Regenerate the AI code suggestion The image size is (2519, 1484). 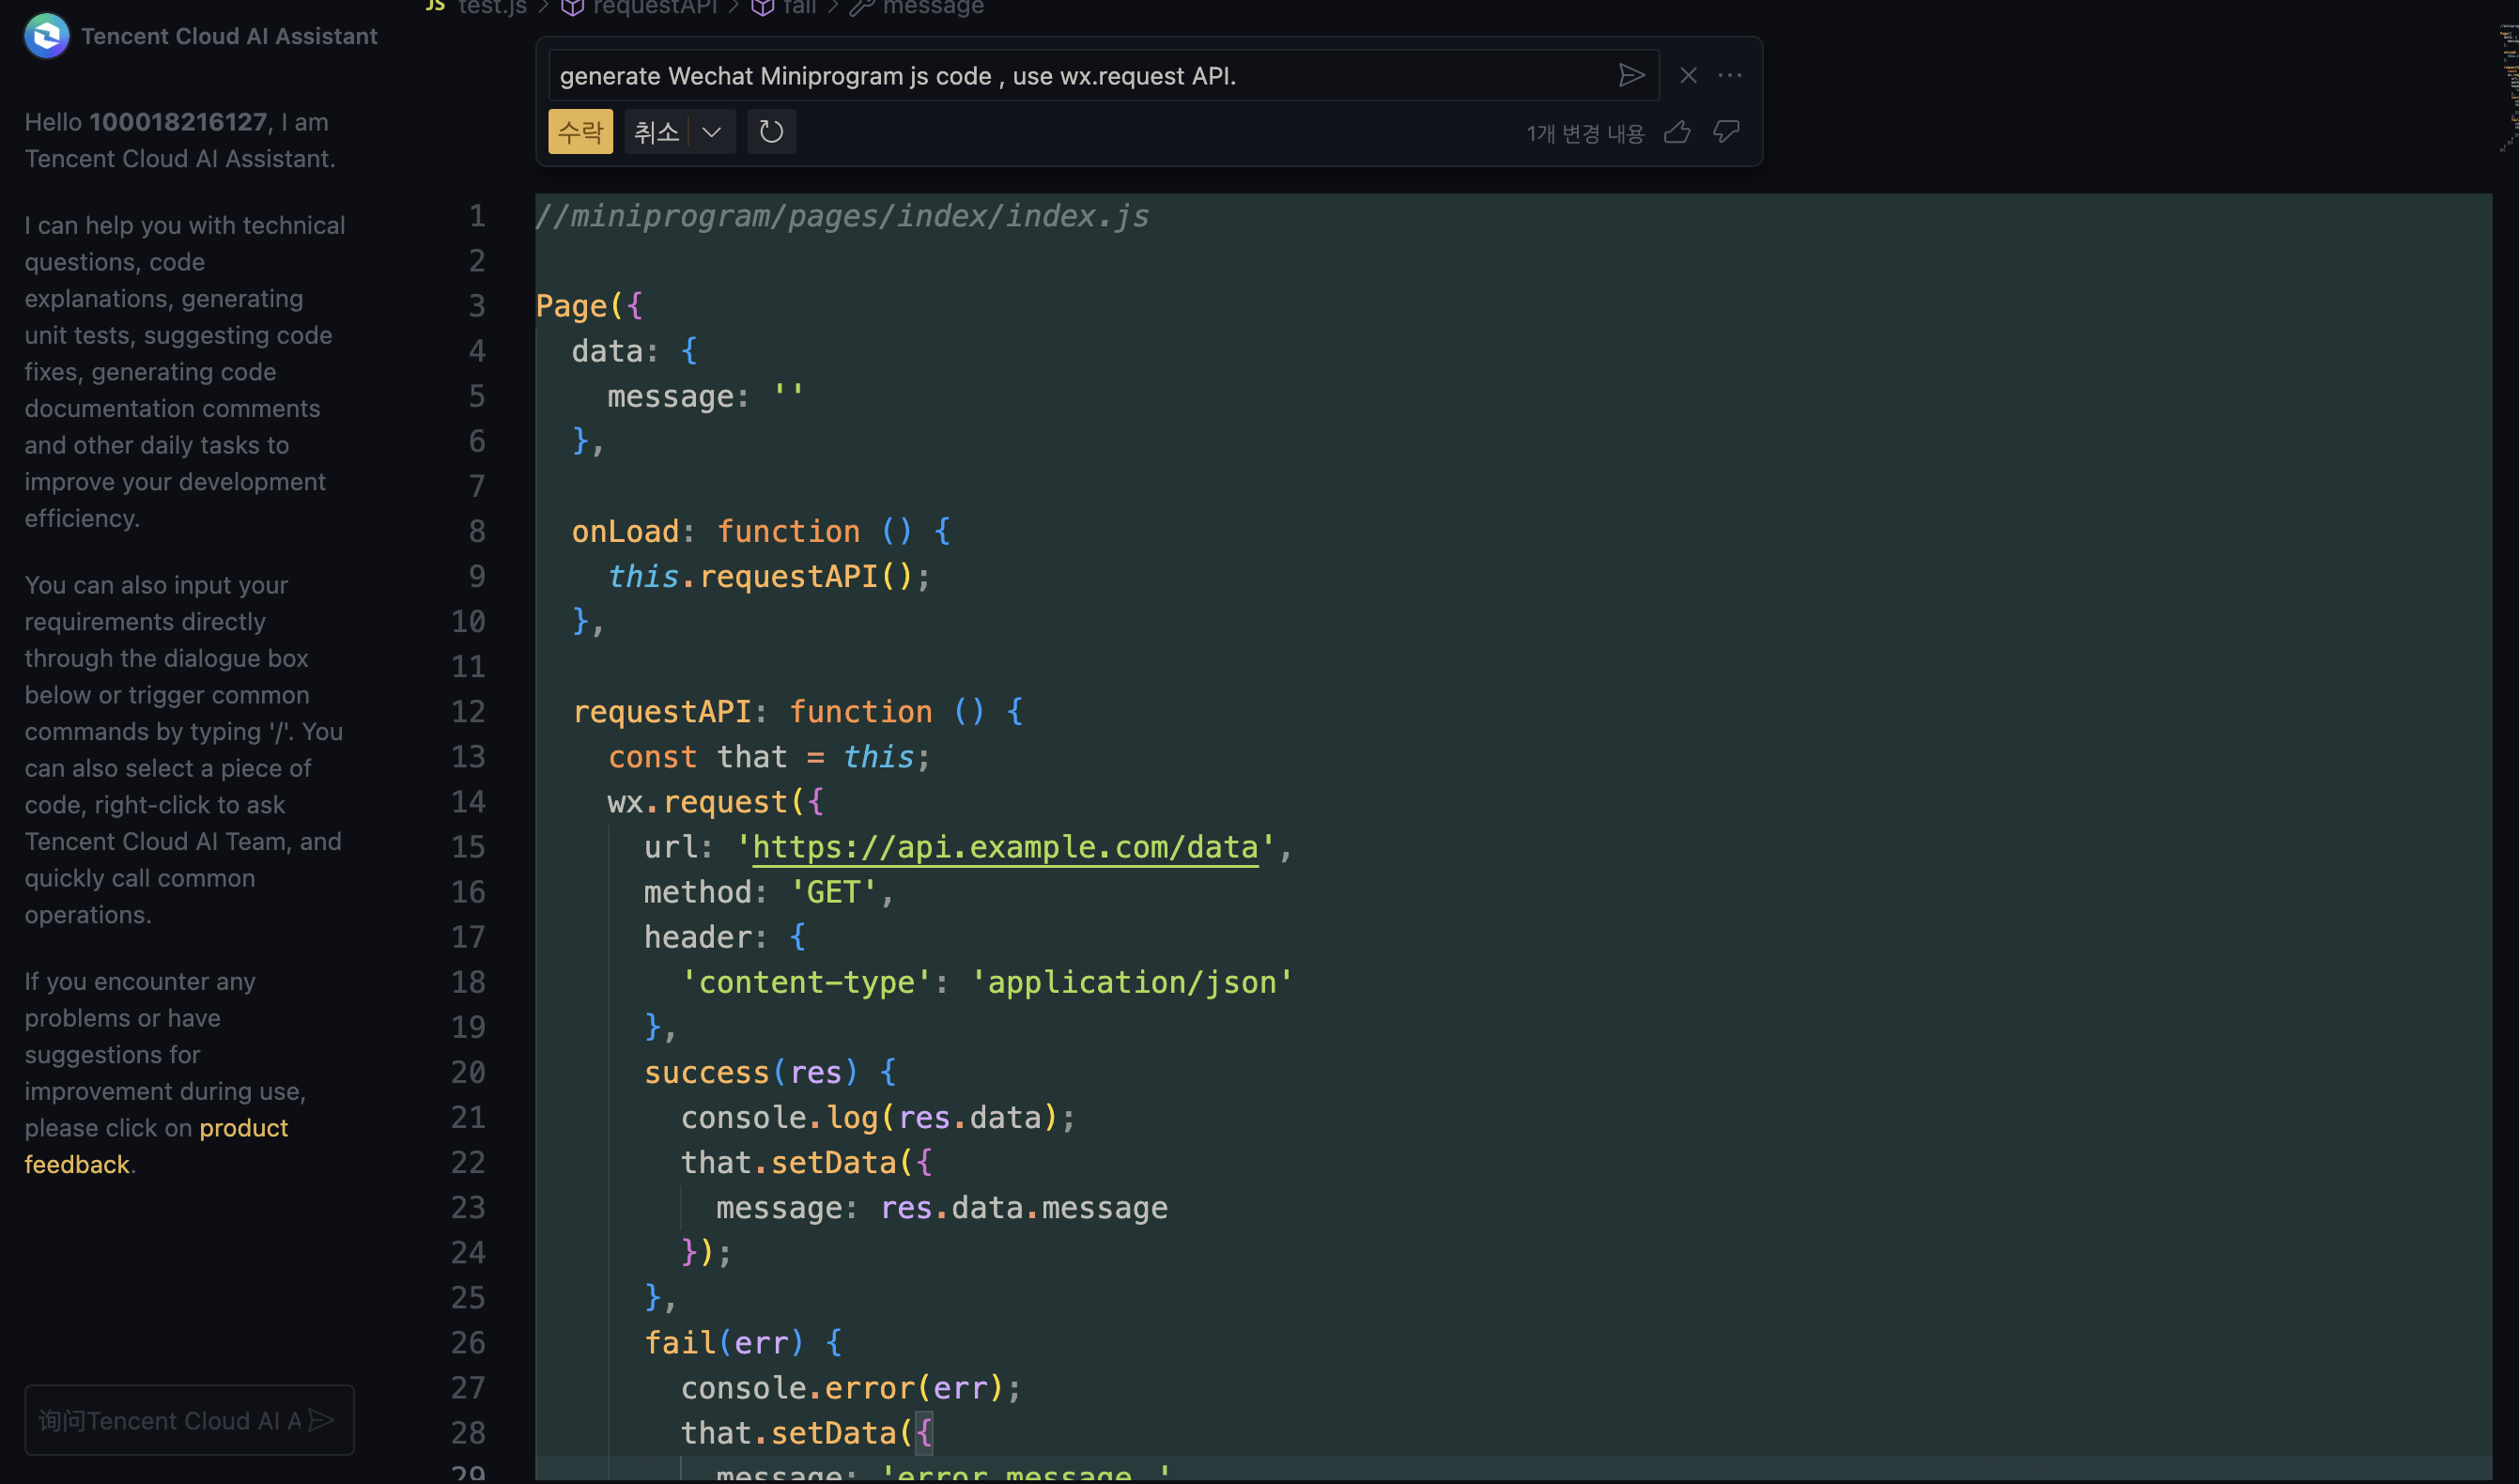pyautogui.click(x=770, y=132)
